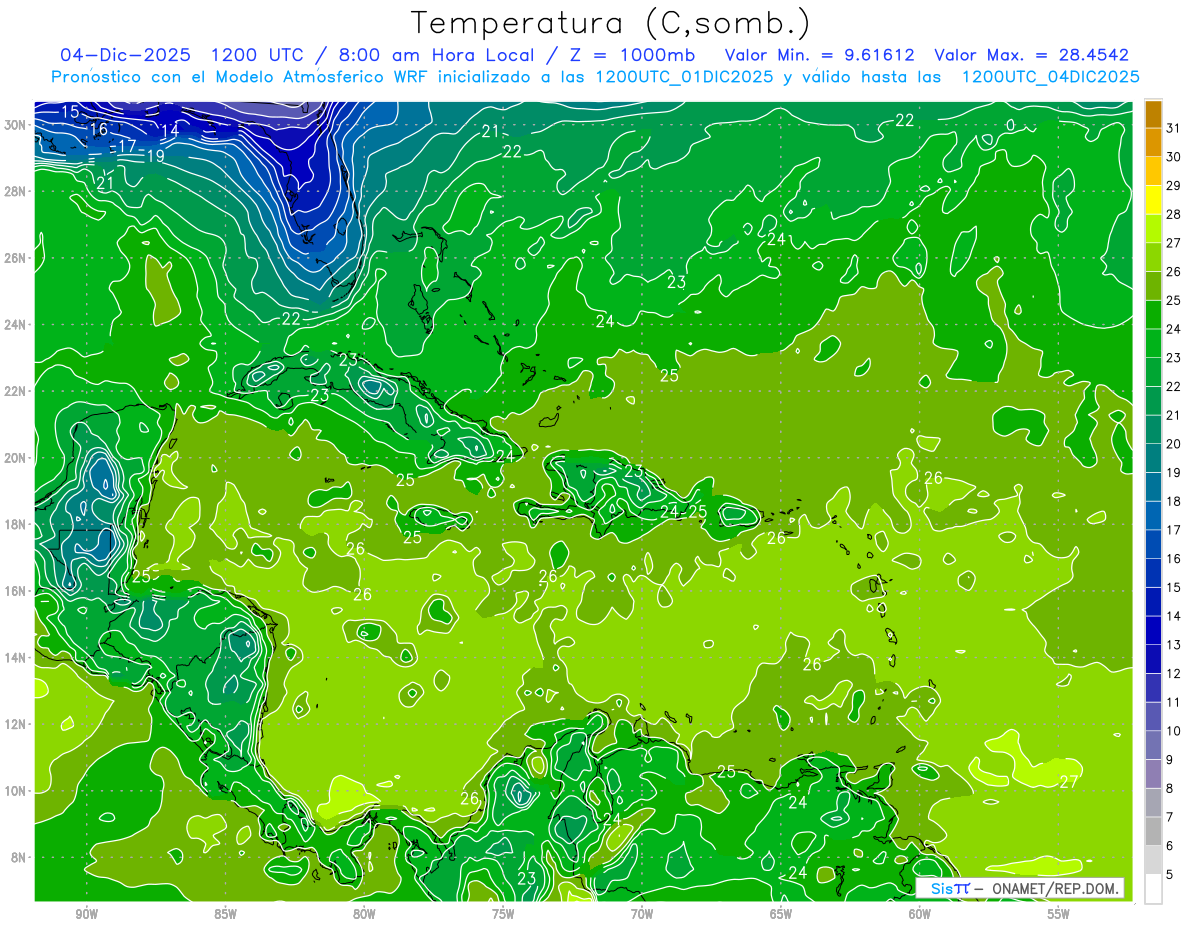Click the "12N" latitude axis label
The image size is (1200, 927).
coord(17,724)
